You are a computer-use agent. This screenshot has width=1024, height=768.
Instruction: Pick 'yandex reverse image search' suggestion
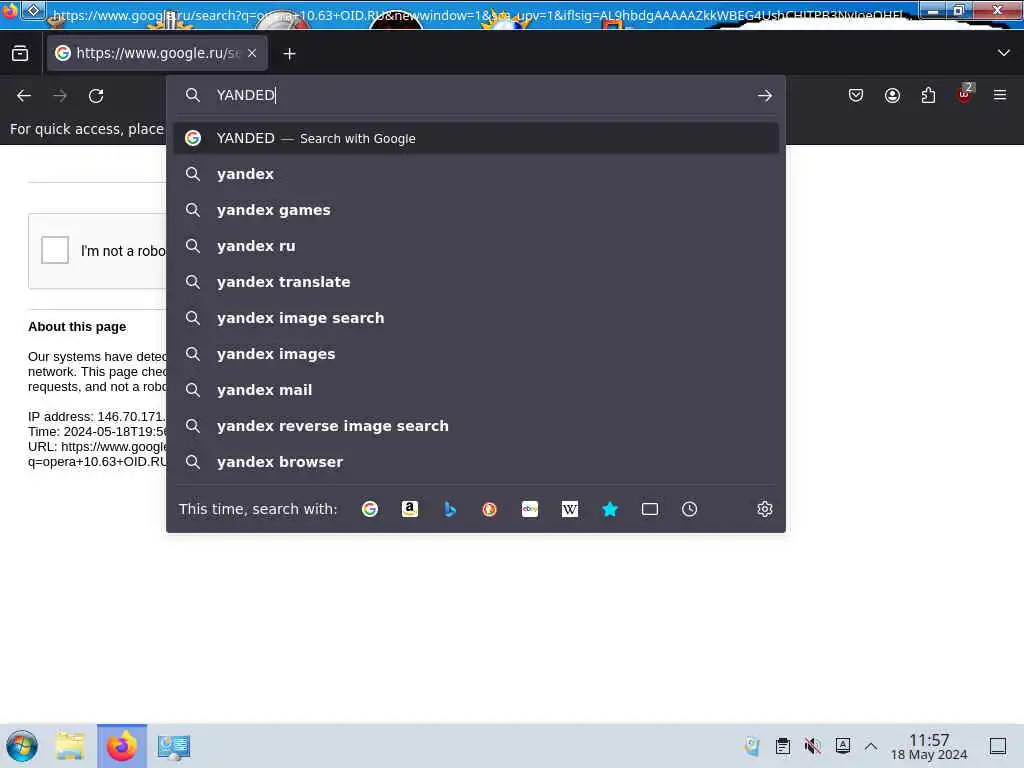point(476,426)
